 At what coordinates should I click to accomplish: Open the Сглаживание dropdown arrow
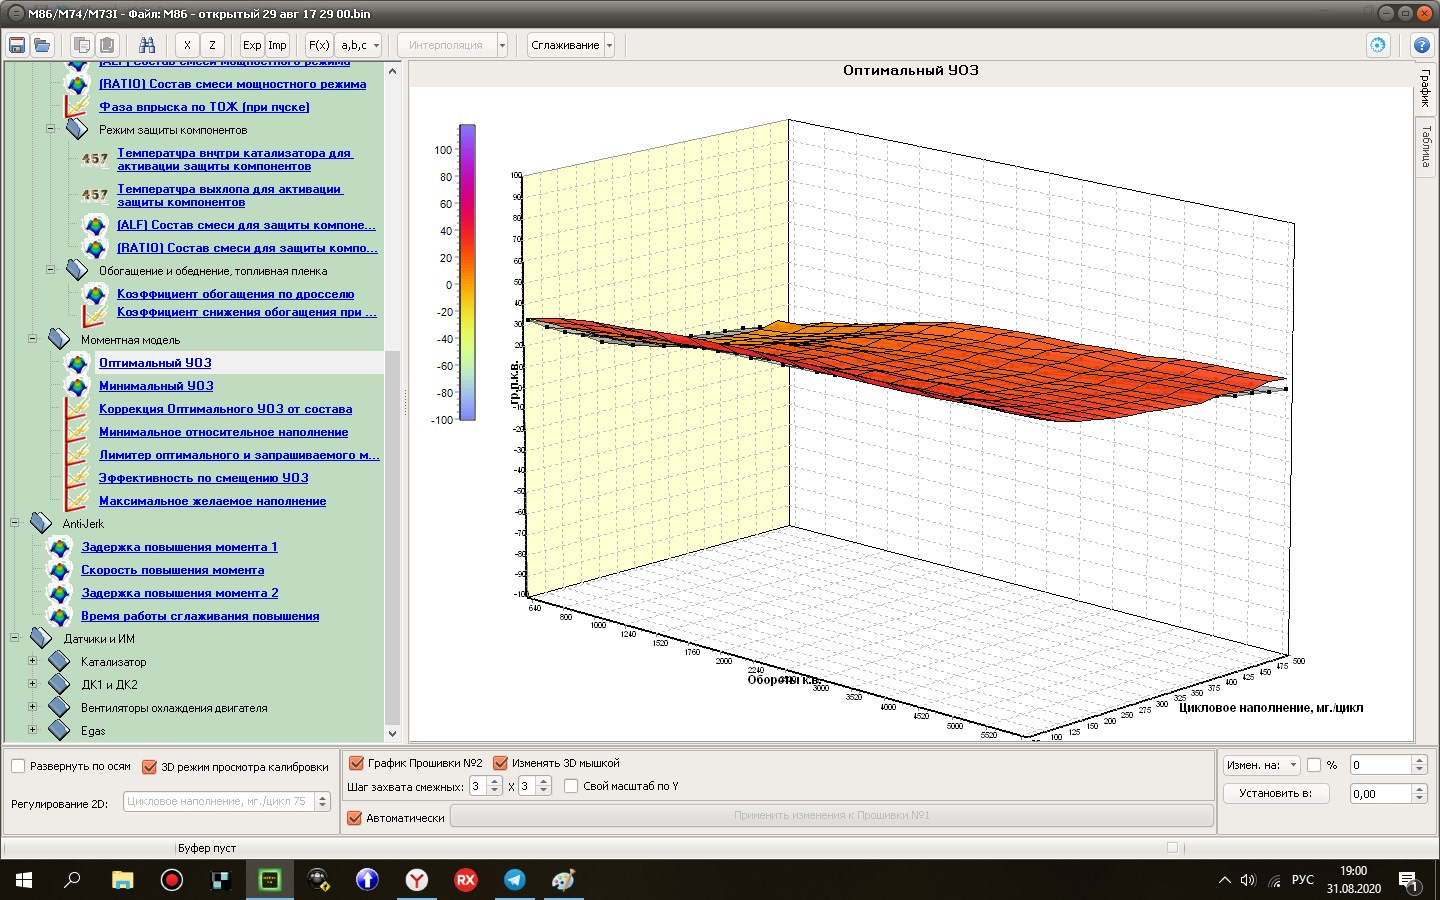tap(609, 45)
